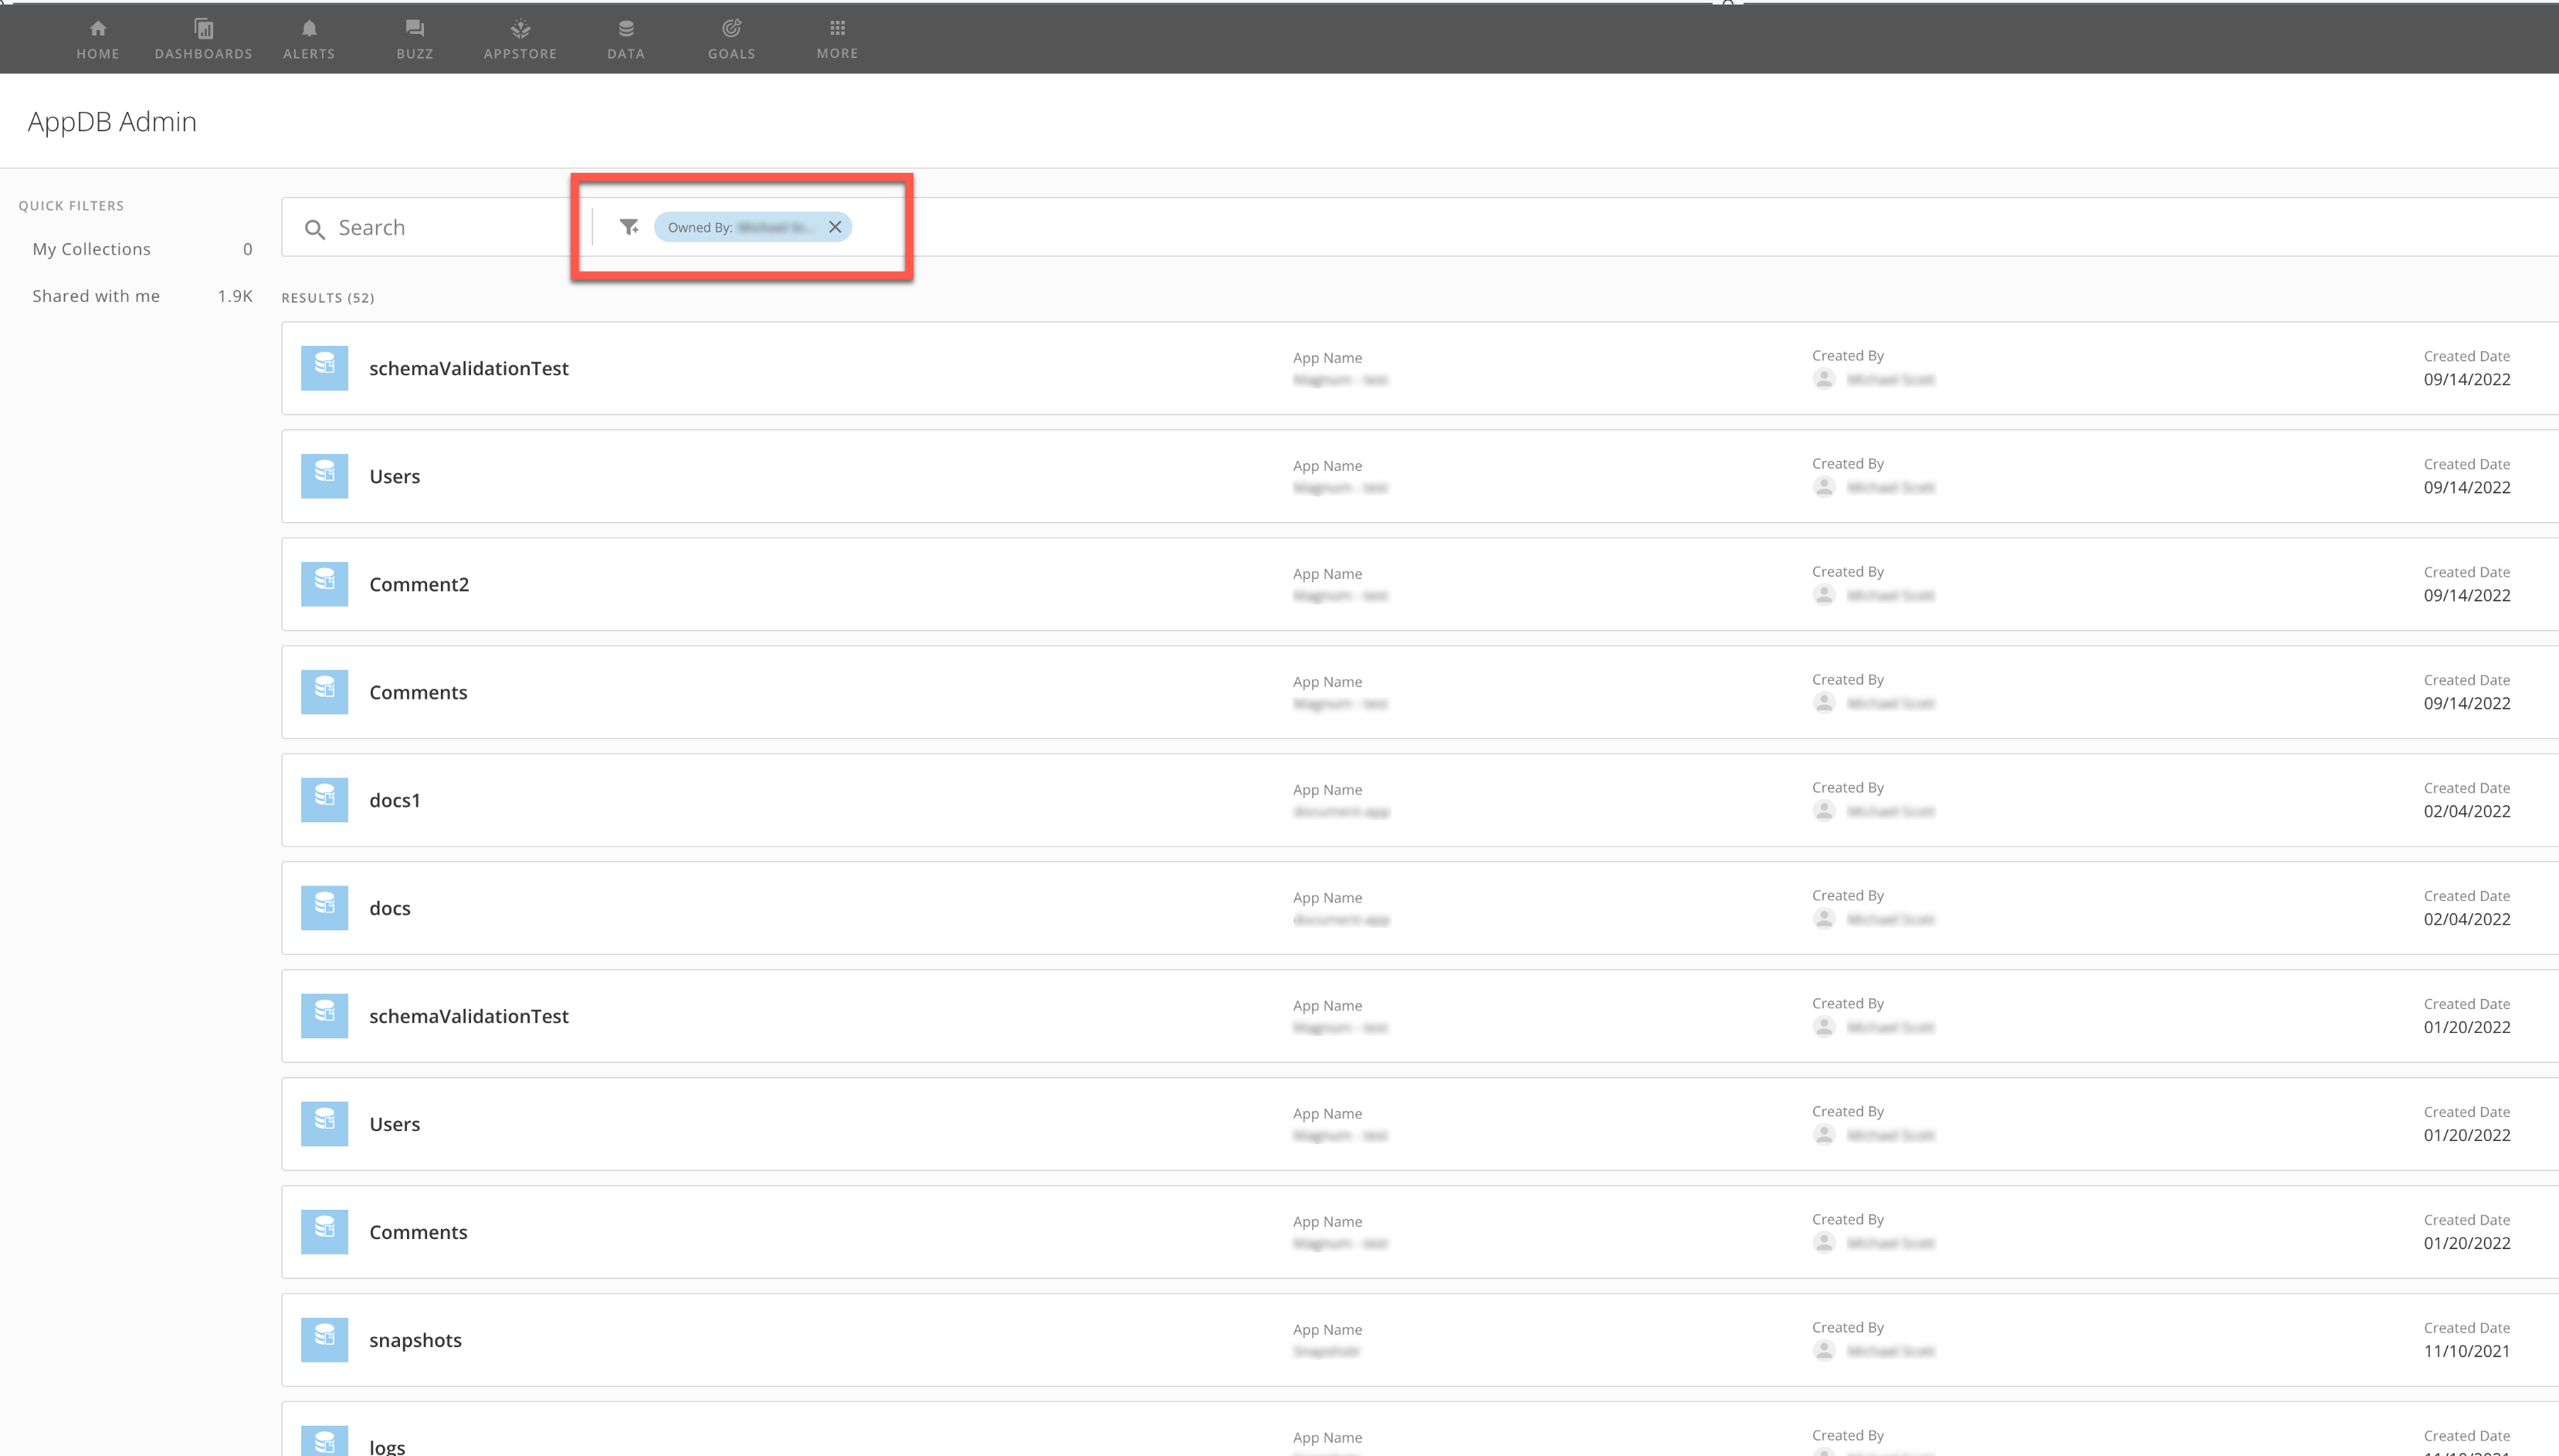Click the Goals icon in the navbar

tap(730, 38)
